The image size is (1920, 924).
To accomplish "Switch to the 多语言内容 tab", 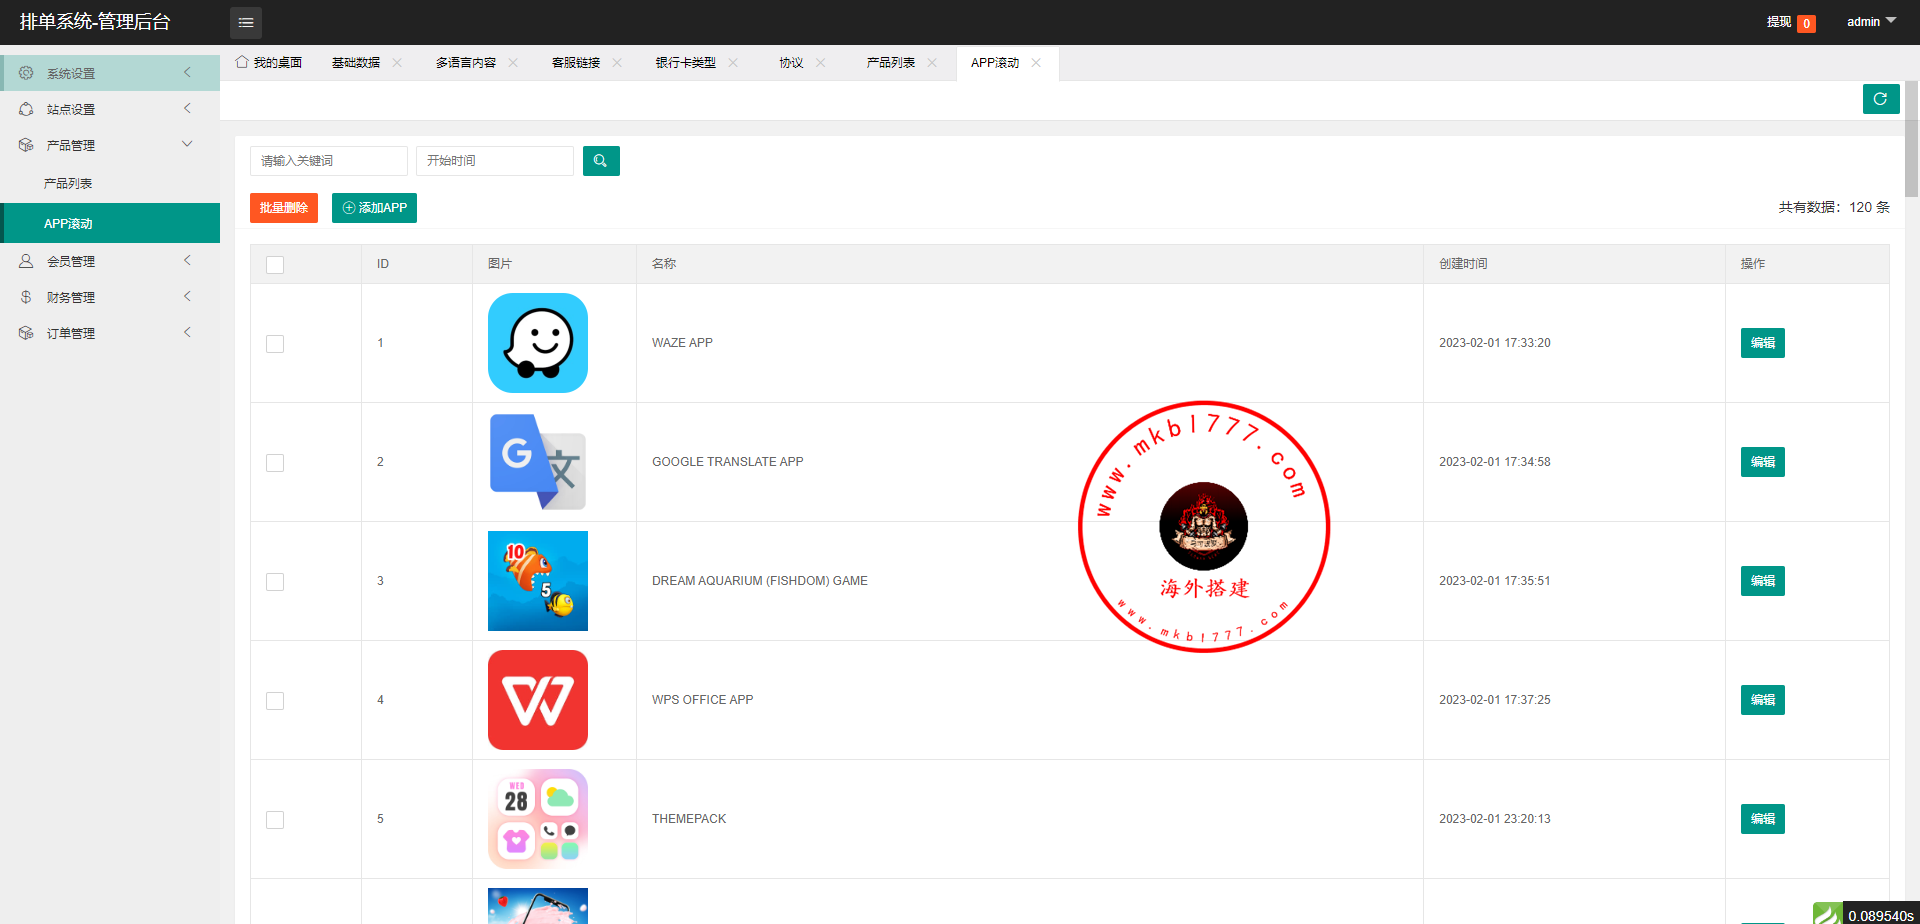I will pyautogui.click(x=466, y=62).
